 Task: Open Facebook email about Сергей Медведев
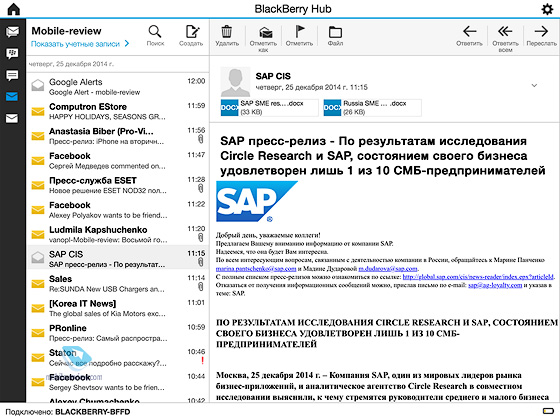[x=118, y=160]
